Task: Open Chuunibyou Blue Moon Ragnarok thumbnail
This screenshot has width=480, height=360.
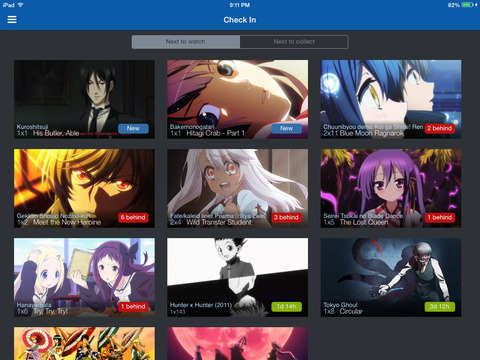Action: (x=391, y=99)
